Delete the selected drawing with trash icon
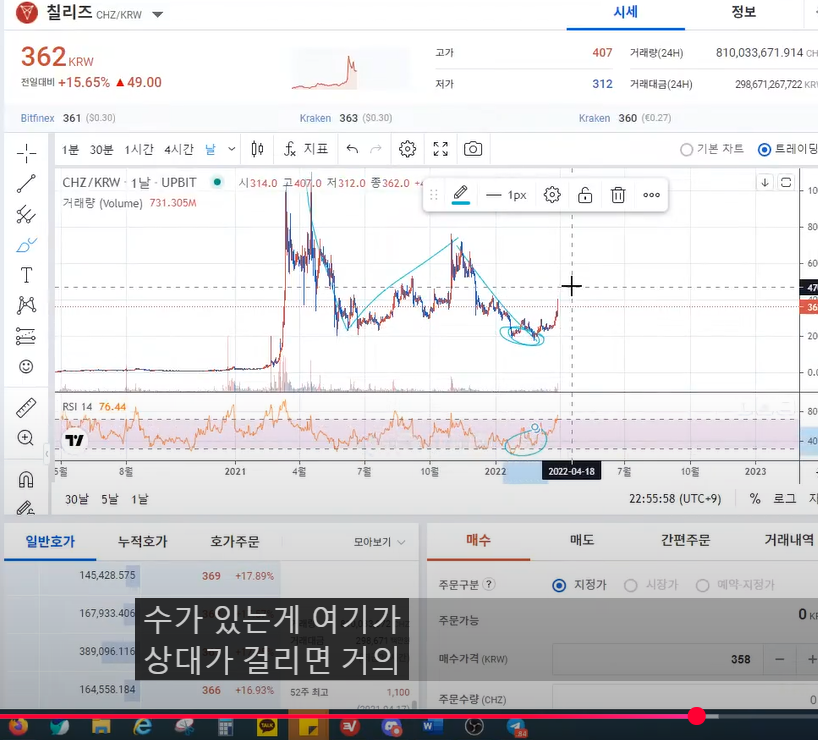 (x=618, y=195)
